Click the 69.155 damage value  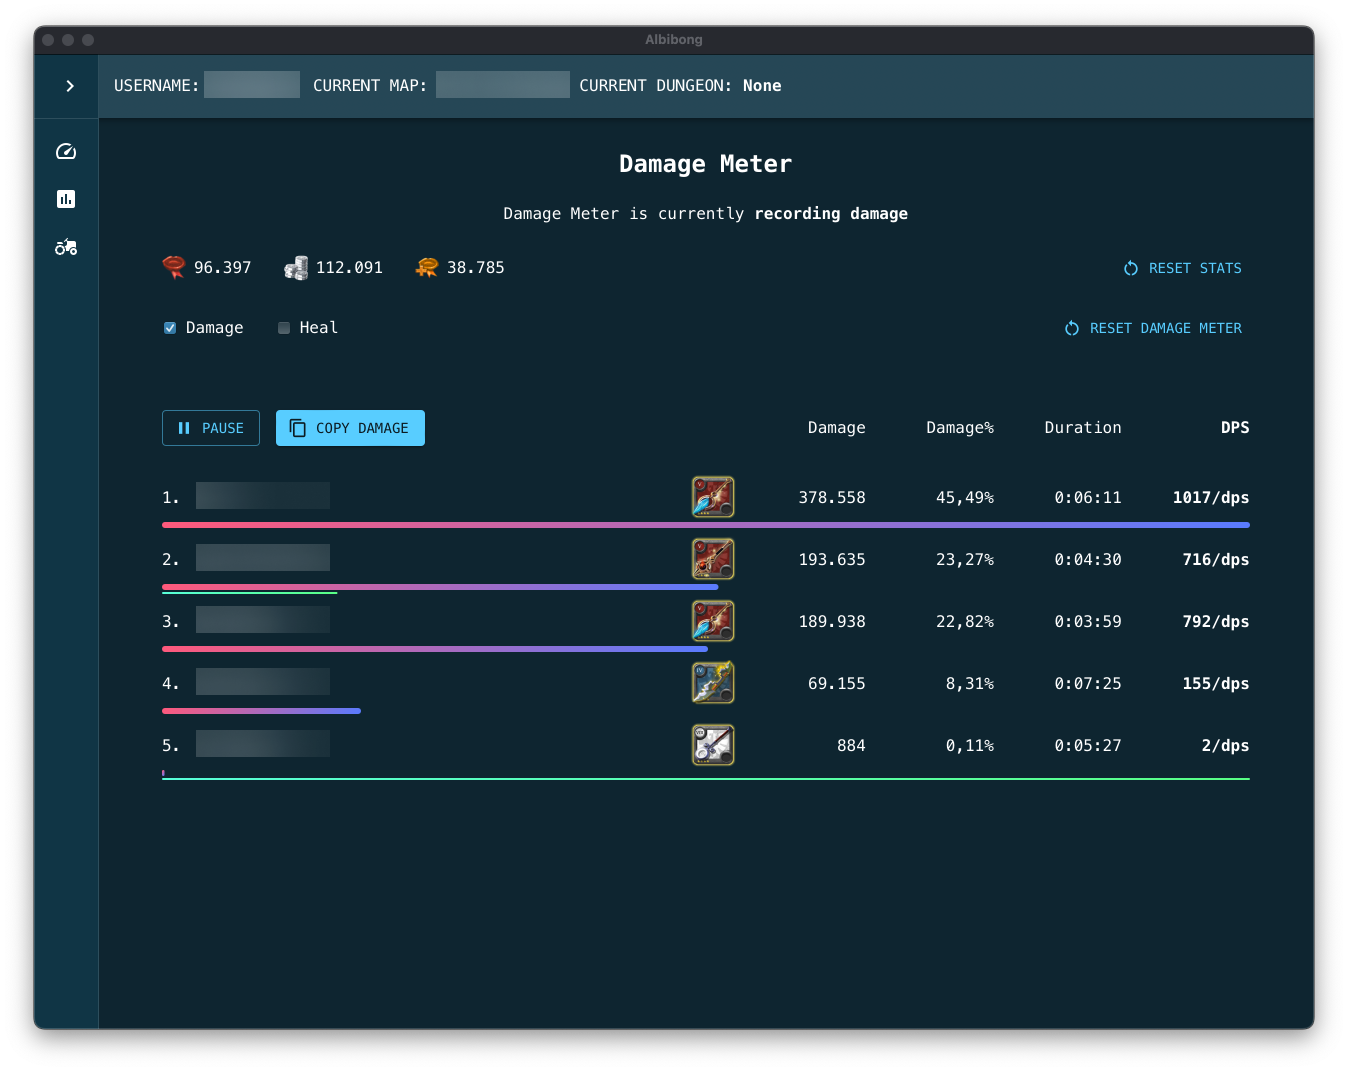837,684
